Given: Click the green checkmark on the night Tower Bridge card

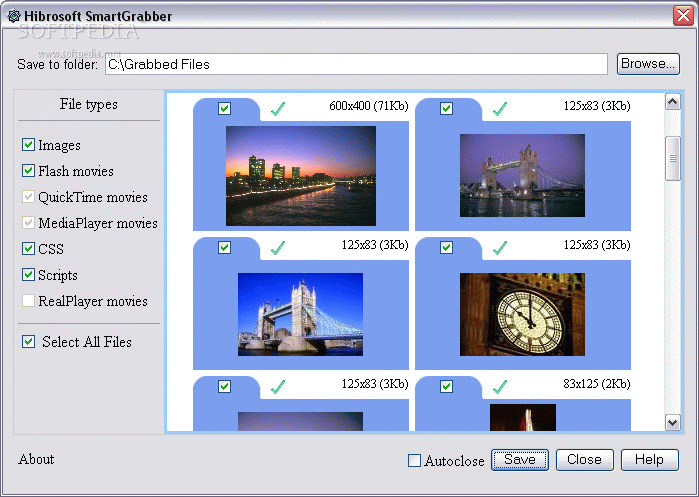Looking at the screenshot, I should coord(500,108).
